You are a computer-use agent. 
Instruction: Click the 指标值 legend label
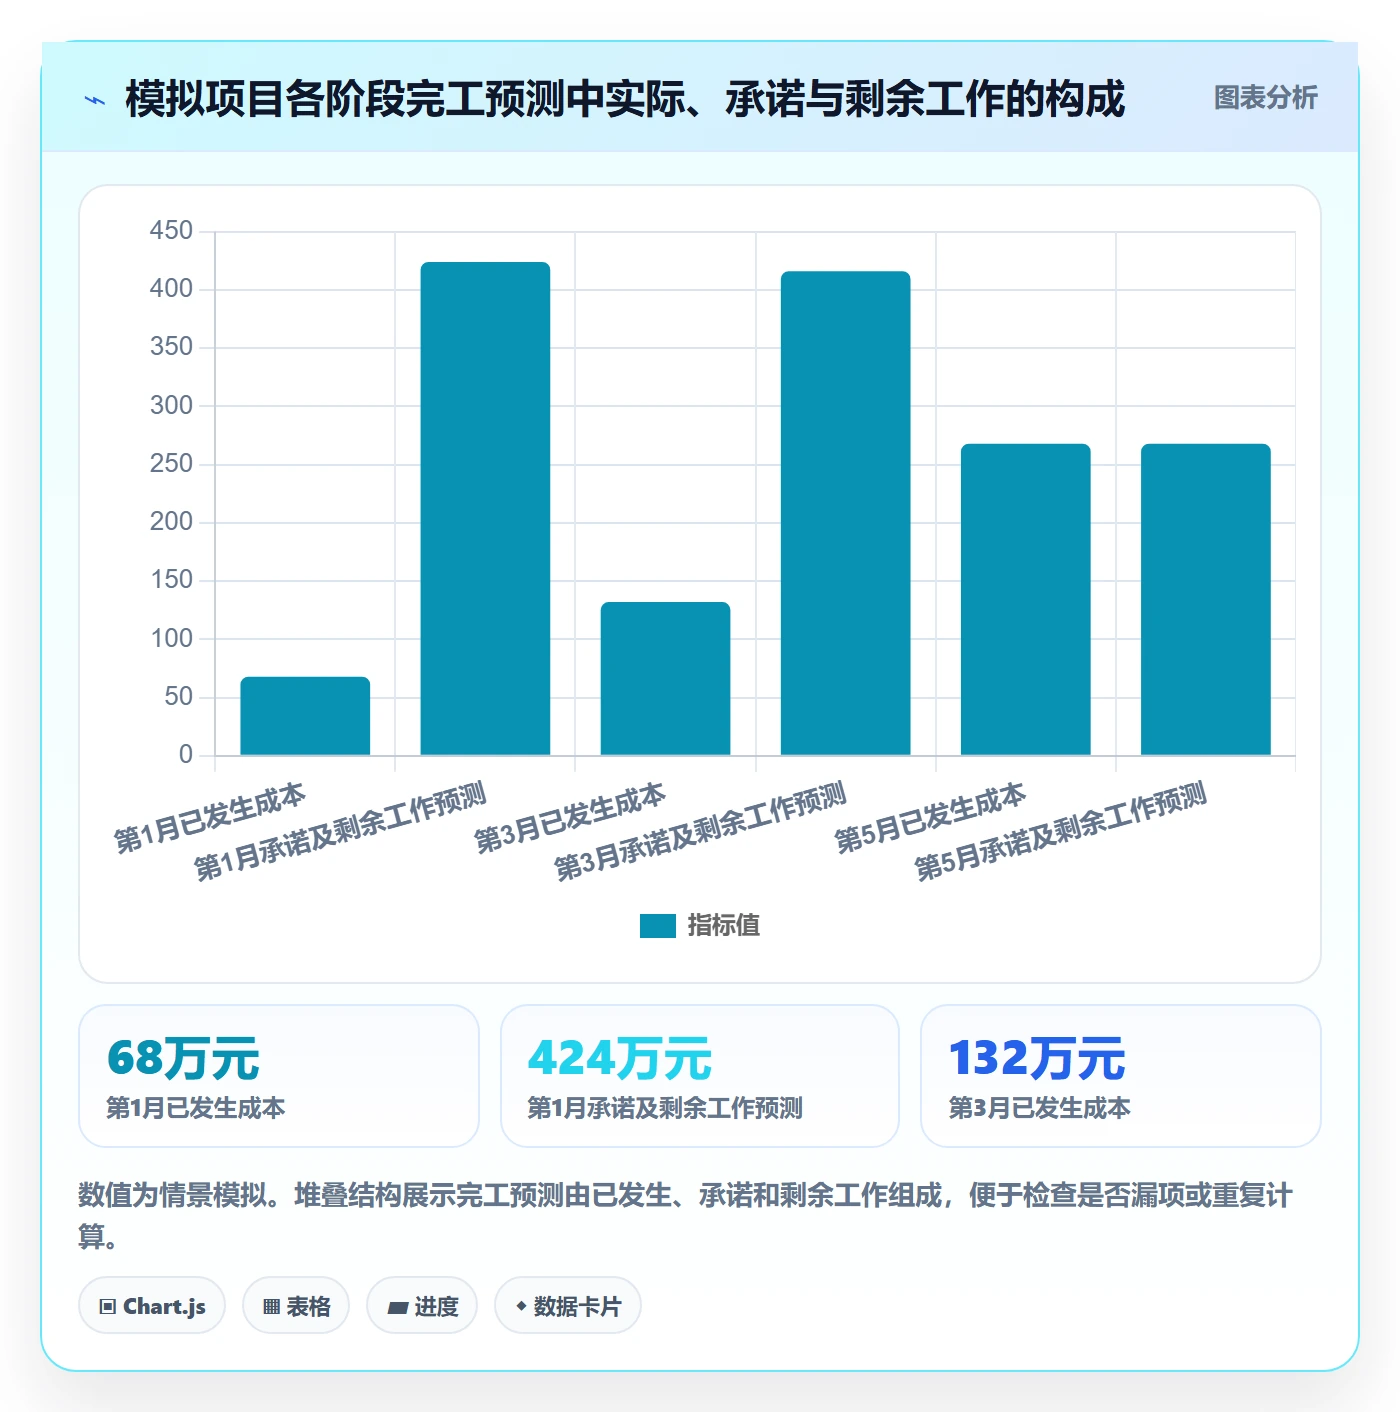[x=723, y=926]
